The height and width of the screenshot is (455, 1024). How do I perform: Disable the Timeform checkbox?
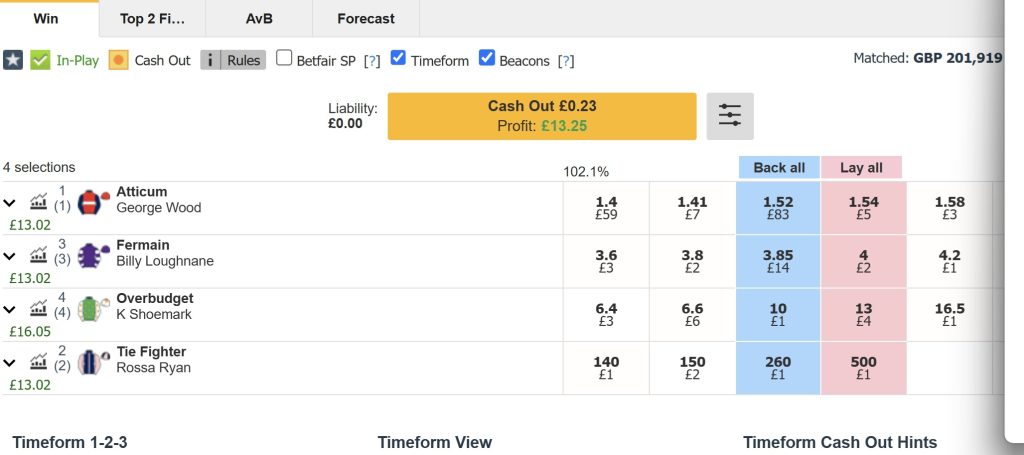(x=399, y=59)
